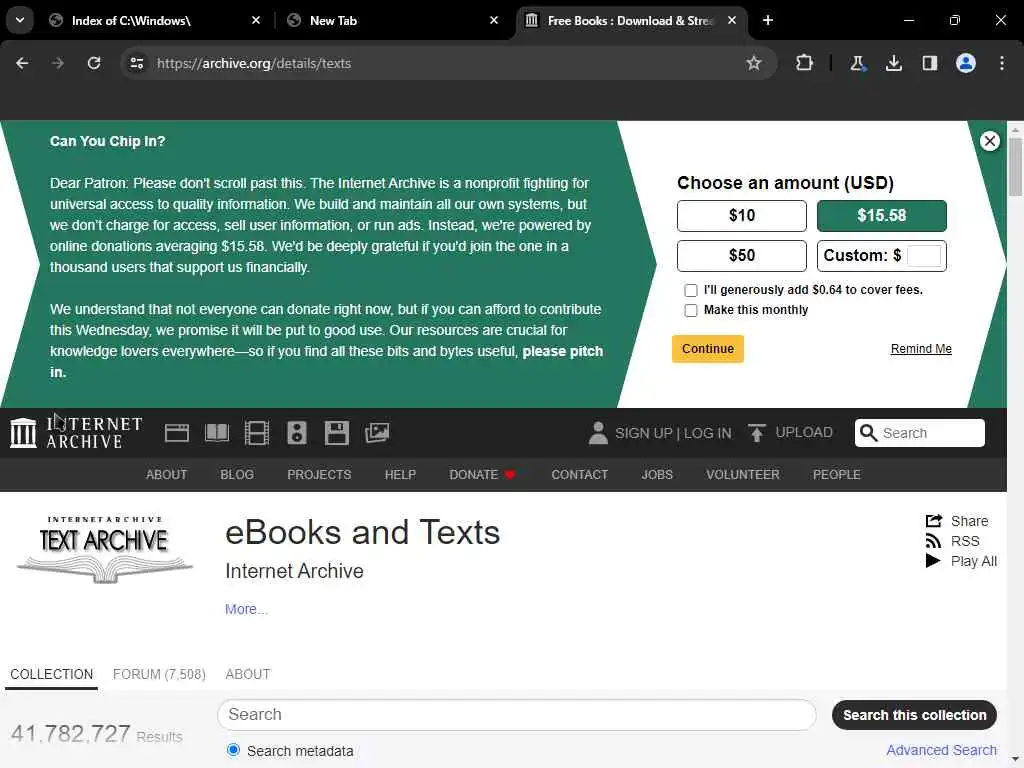Bookmark this page with star icon
1024x768 pixels.
point(754,63)
